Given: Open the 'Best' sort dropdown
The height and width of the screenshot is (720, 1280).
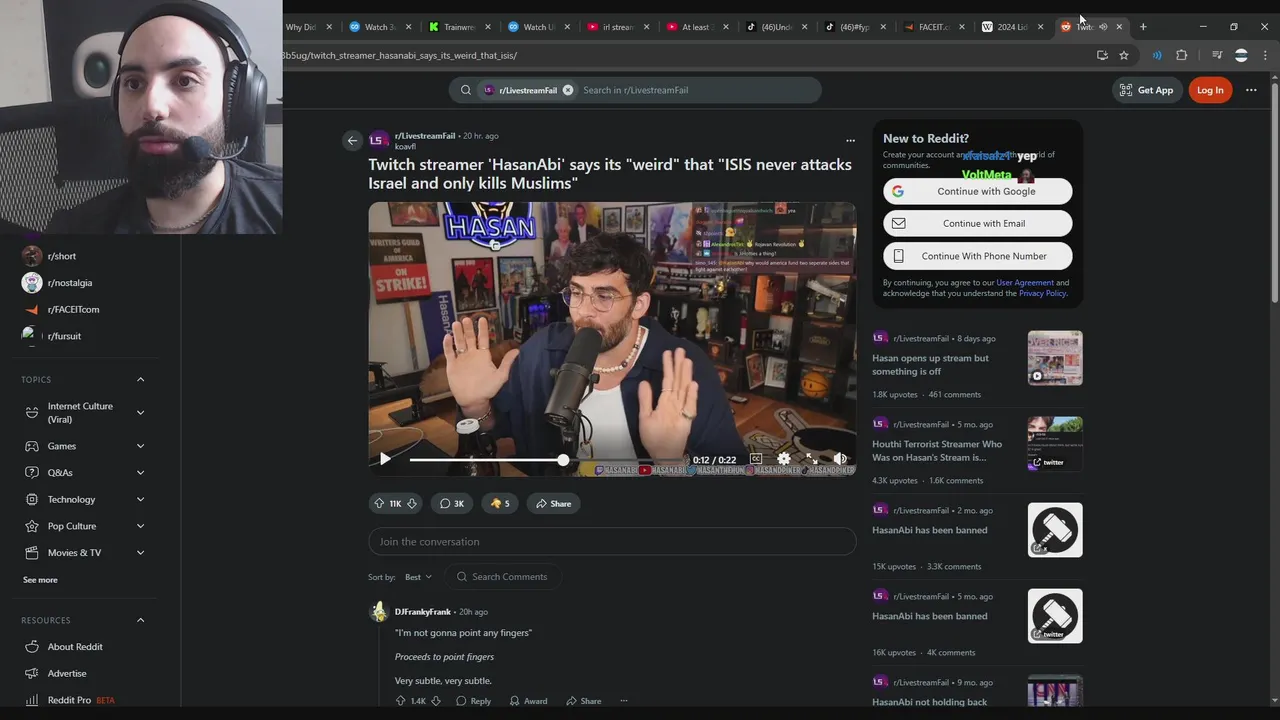Looking at the screenshot, I should click(418, 577).
